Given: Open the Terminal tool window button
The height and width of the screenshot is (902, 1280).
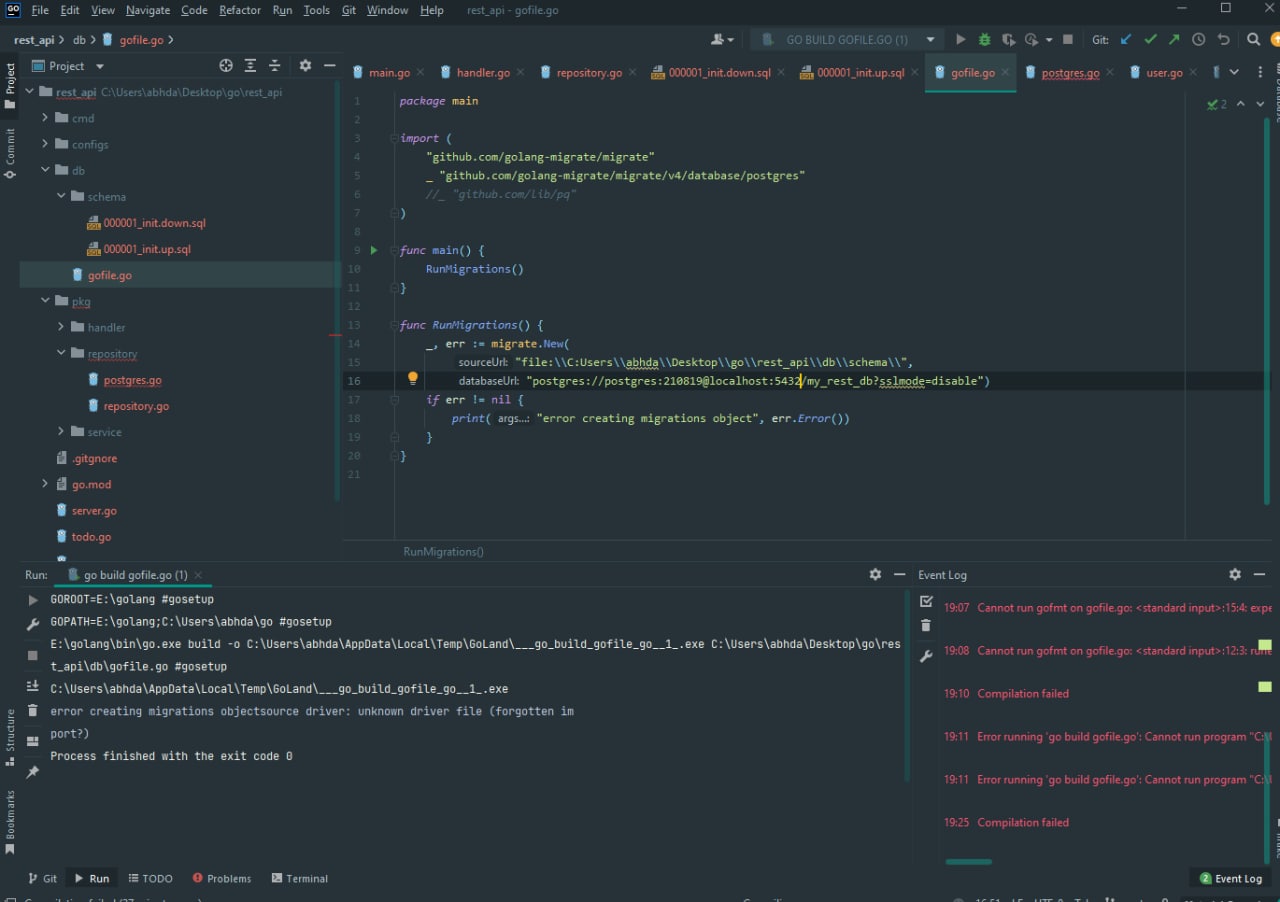Looking at the screenshot, I should click(x=300, y=878).
